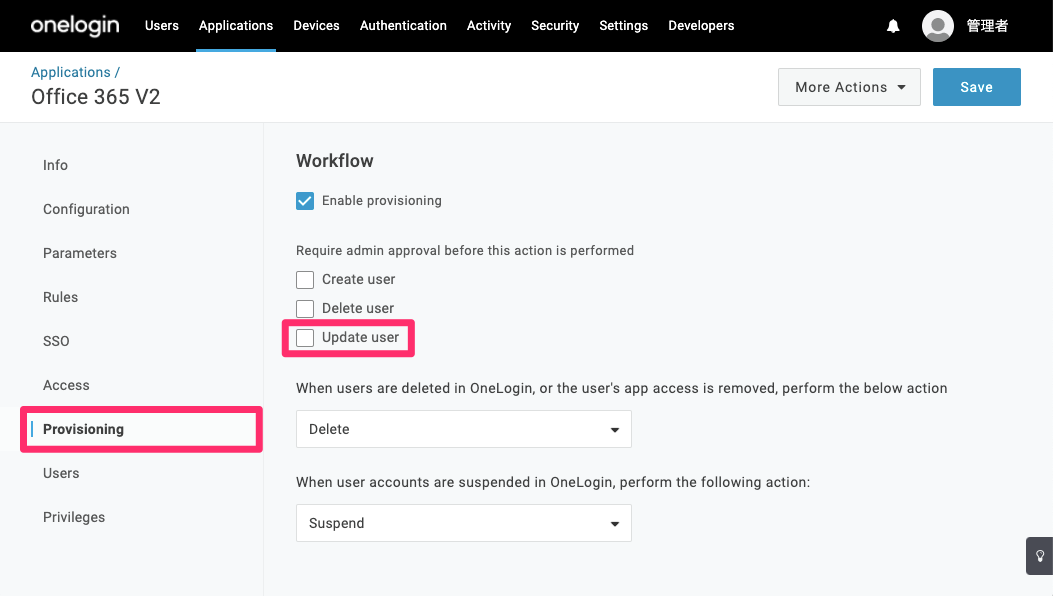Open the Suspend action dropdown
1053x596 pixels.
[x=463, y=523]
